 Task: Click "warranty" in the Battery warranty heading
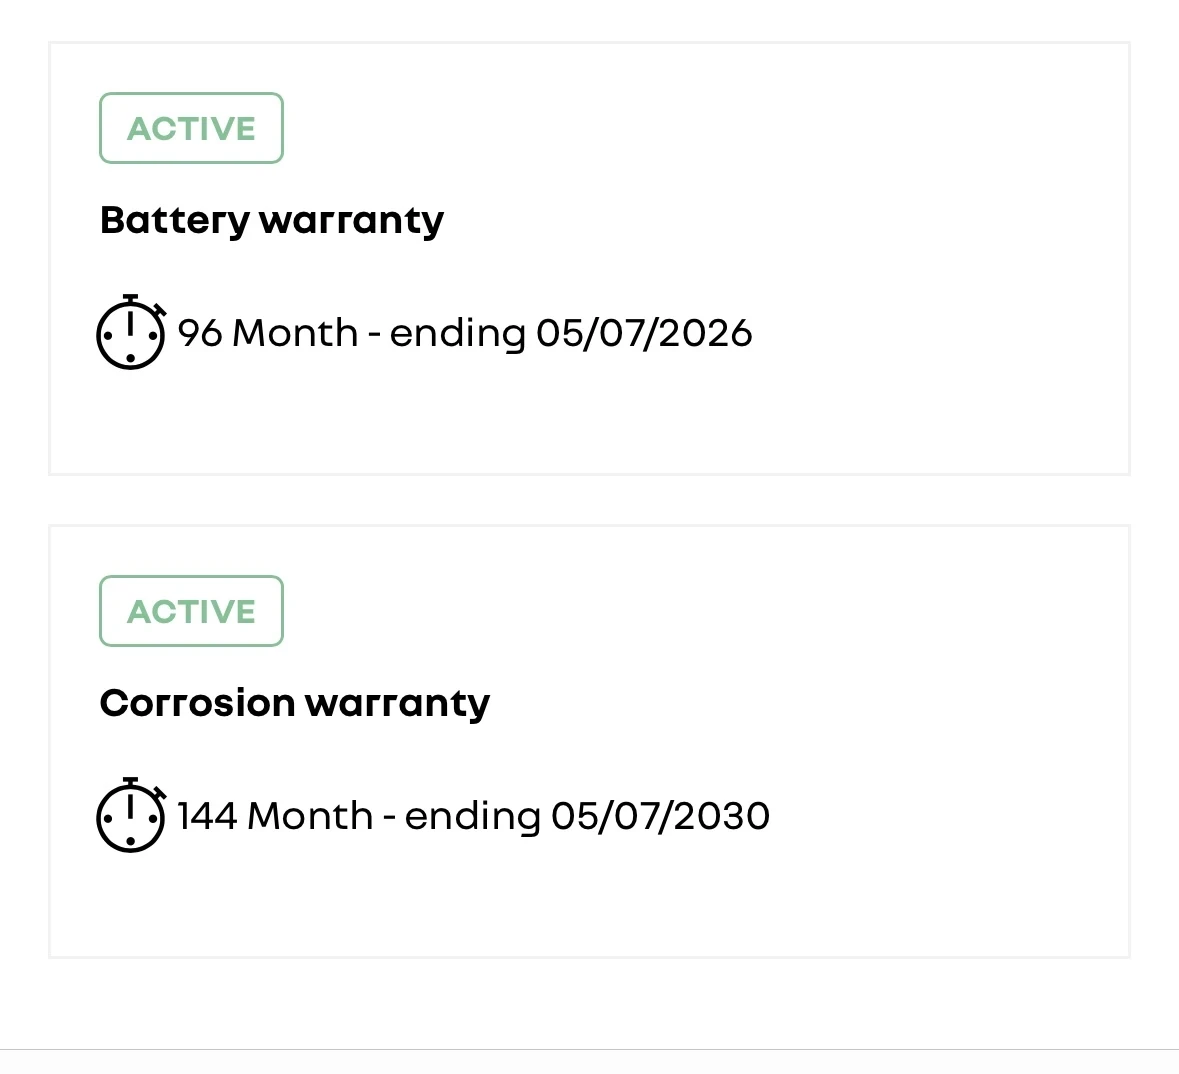click(x=351, y=220)
